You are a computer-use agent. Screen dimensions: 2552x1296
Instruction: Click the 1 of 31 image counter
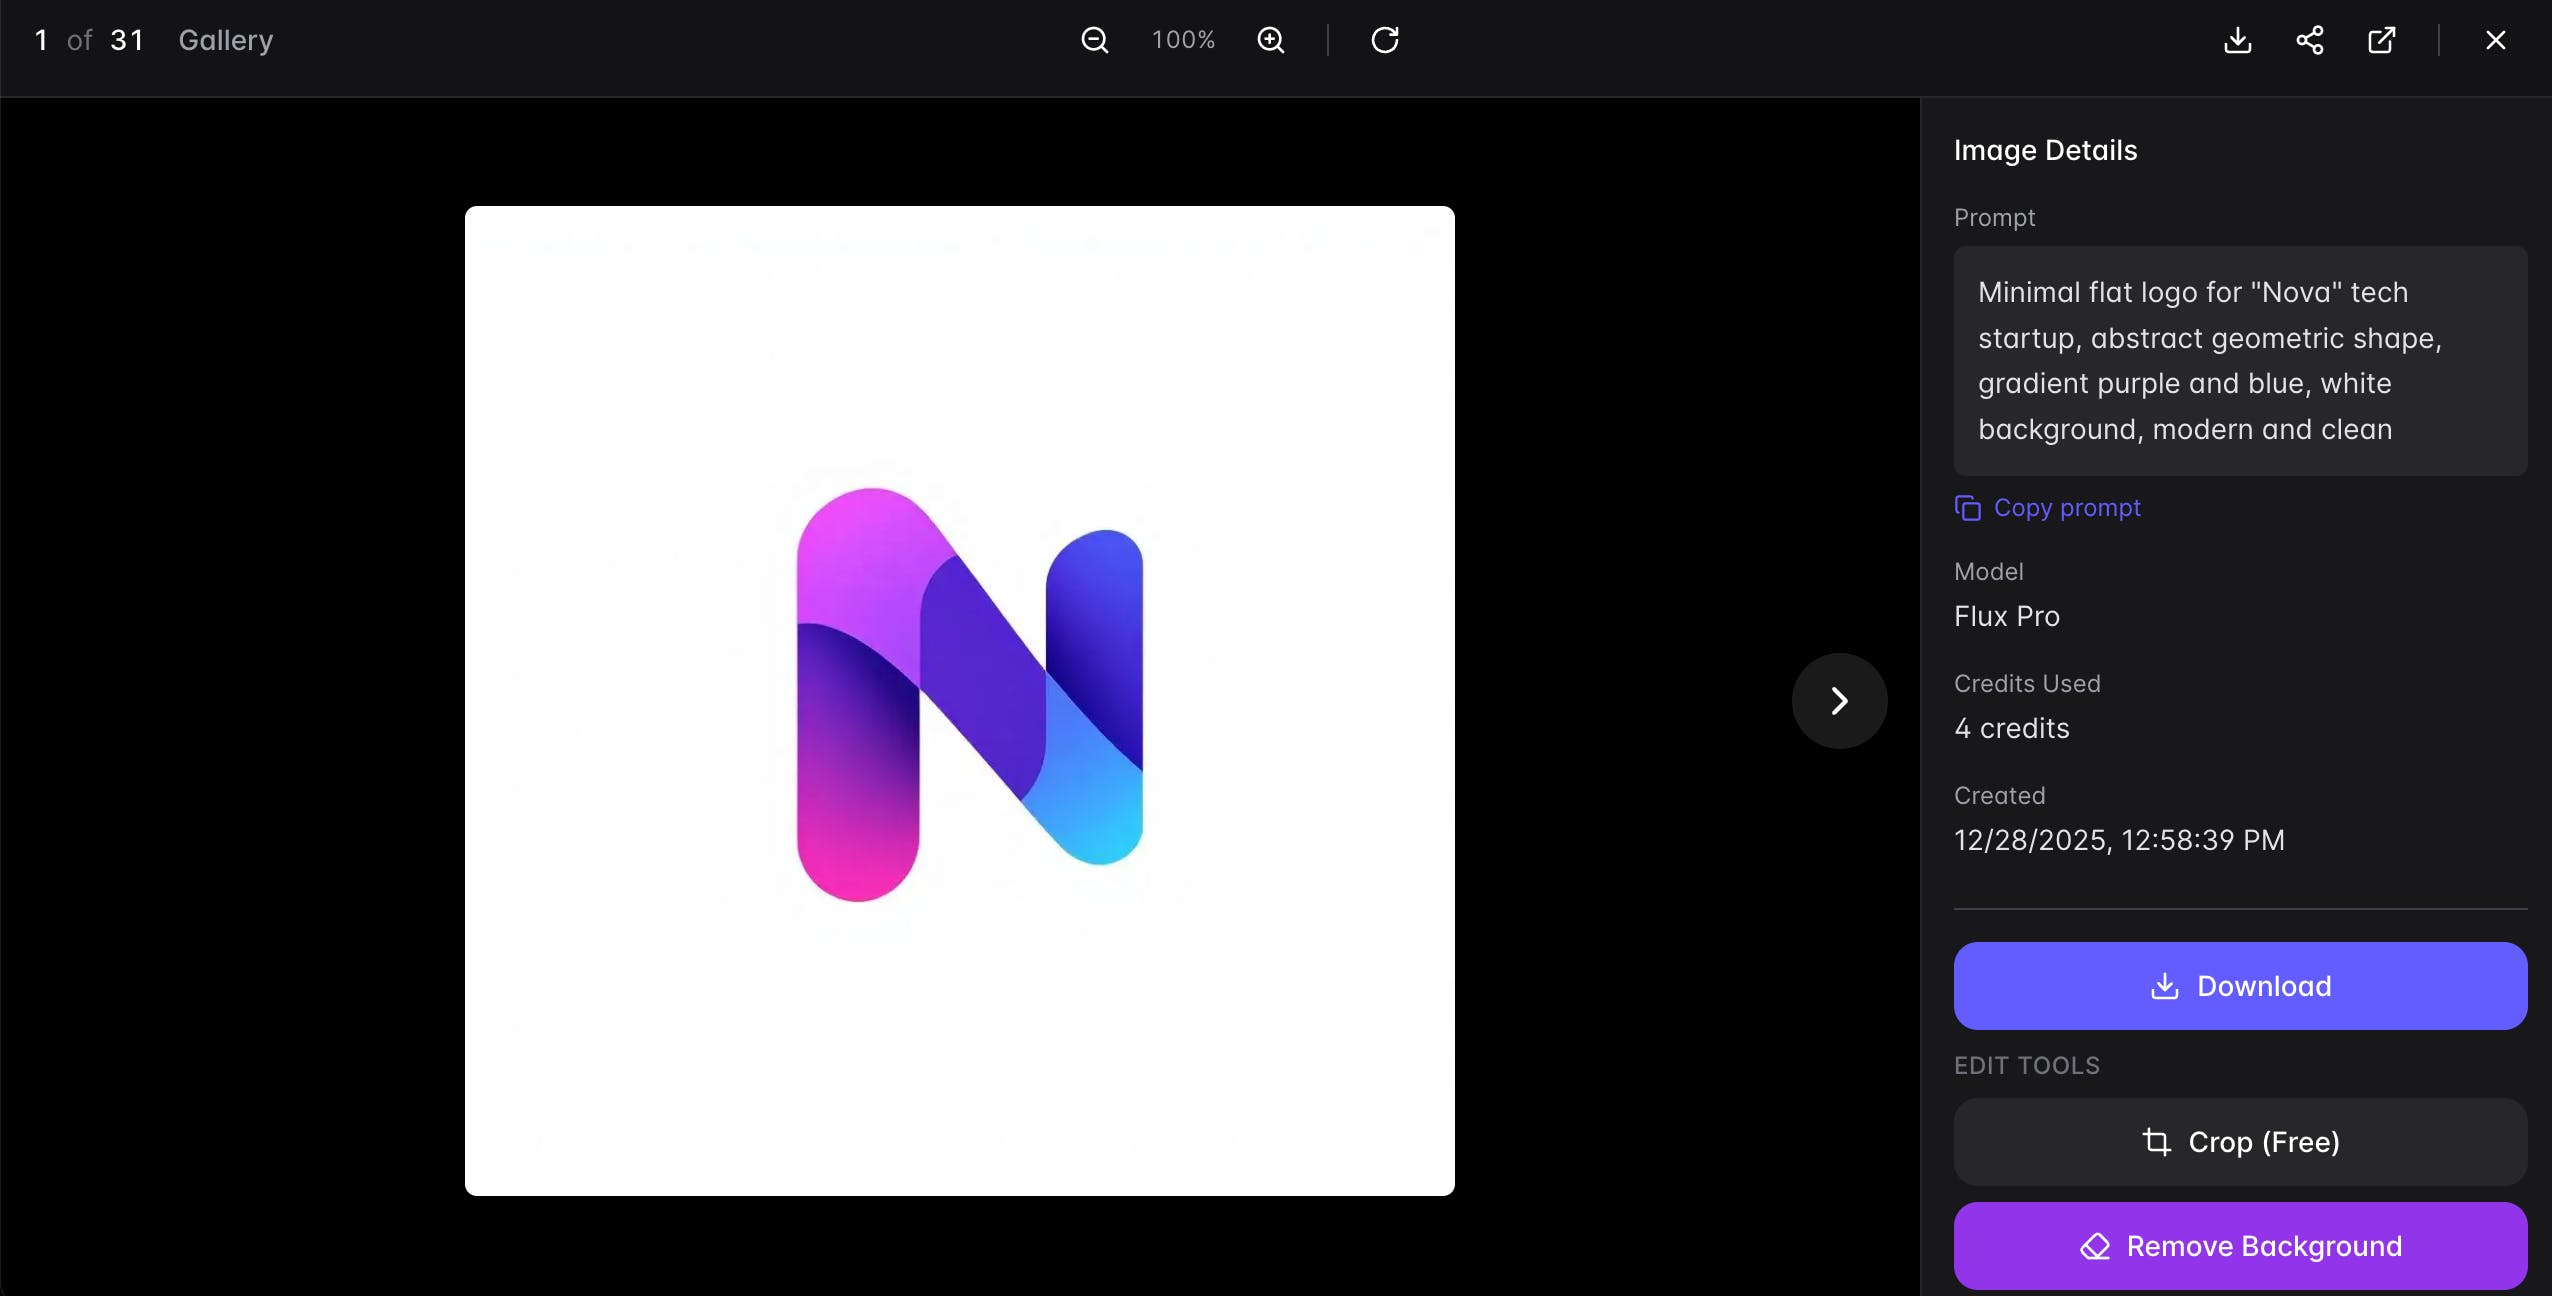click(89, 40)
